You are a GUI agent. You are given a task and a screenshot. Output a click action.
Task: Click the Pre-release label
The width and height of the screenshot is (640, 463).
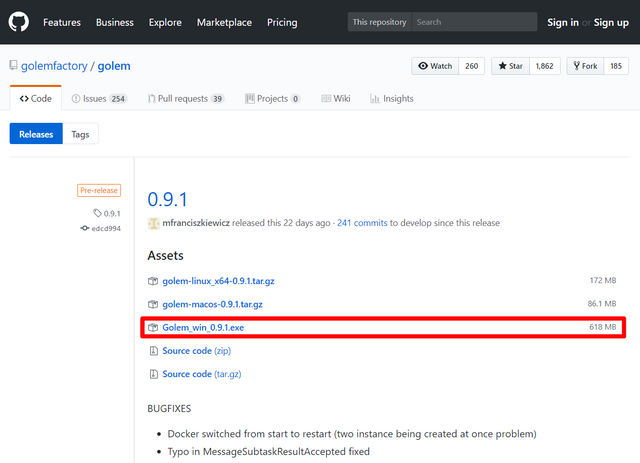[99, 190]
